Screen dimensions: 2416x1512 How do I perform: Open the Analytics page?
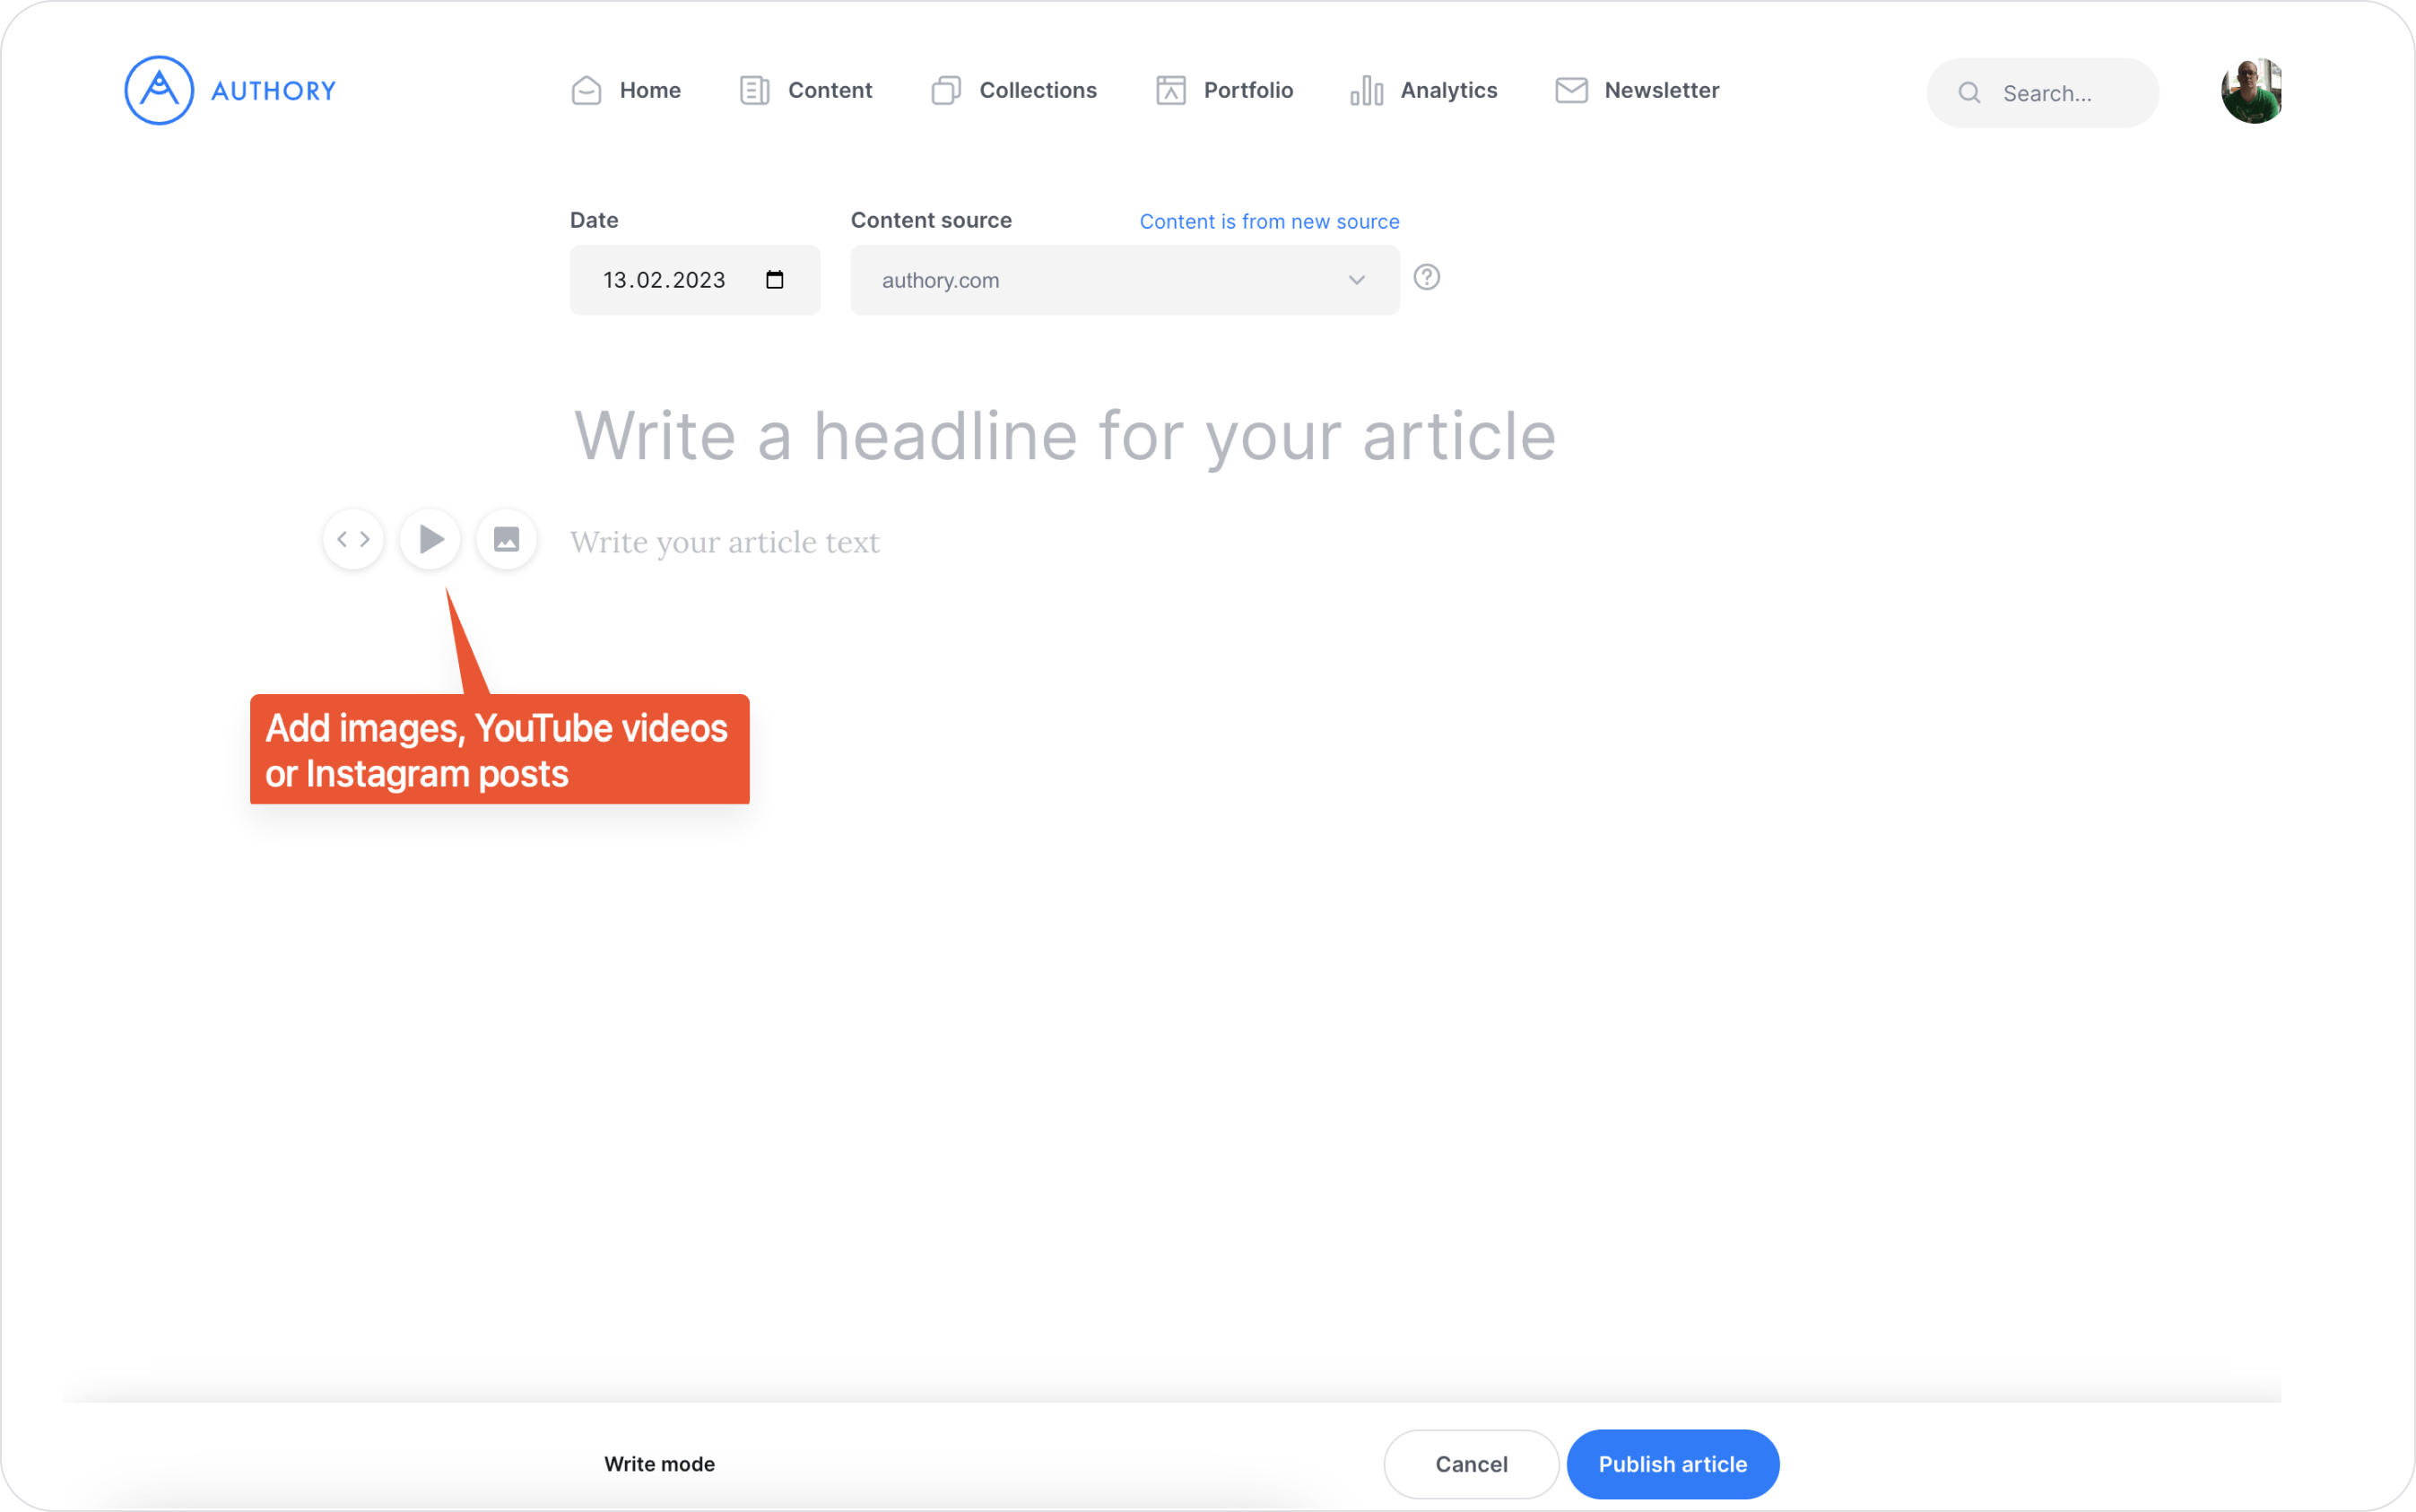(x=1424, y=91)
